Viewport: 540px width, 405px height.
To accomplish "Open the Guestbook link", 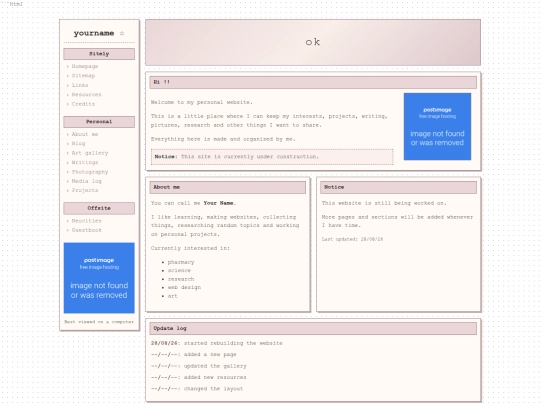I will tap(86, 230).
